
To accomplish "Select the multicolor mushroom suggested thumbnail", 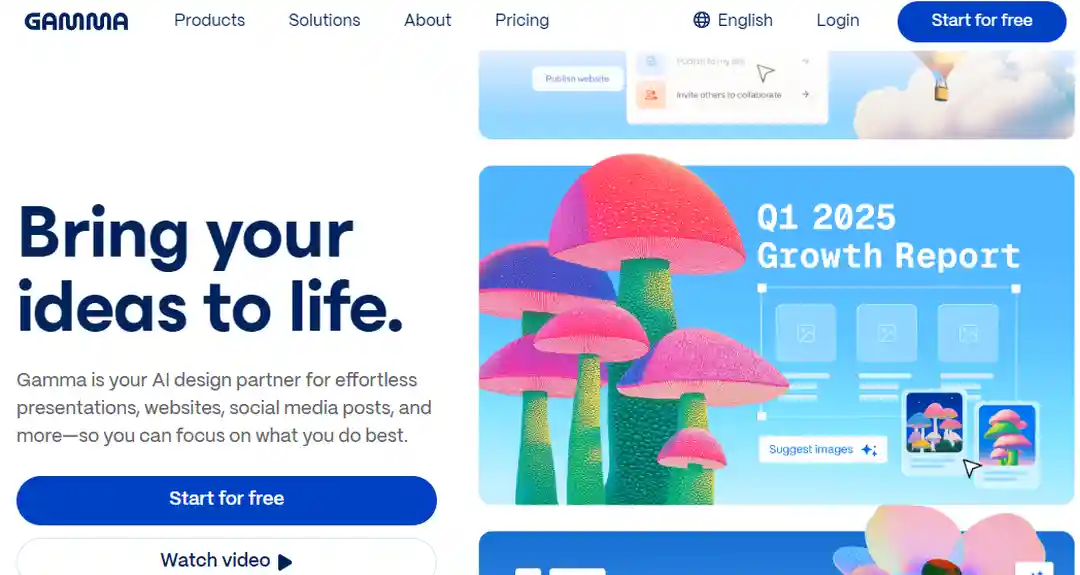I will tap(935, 424).
